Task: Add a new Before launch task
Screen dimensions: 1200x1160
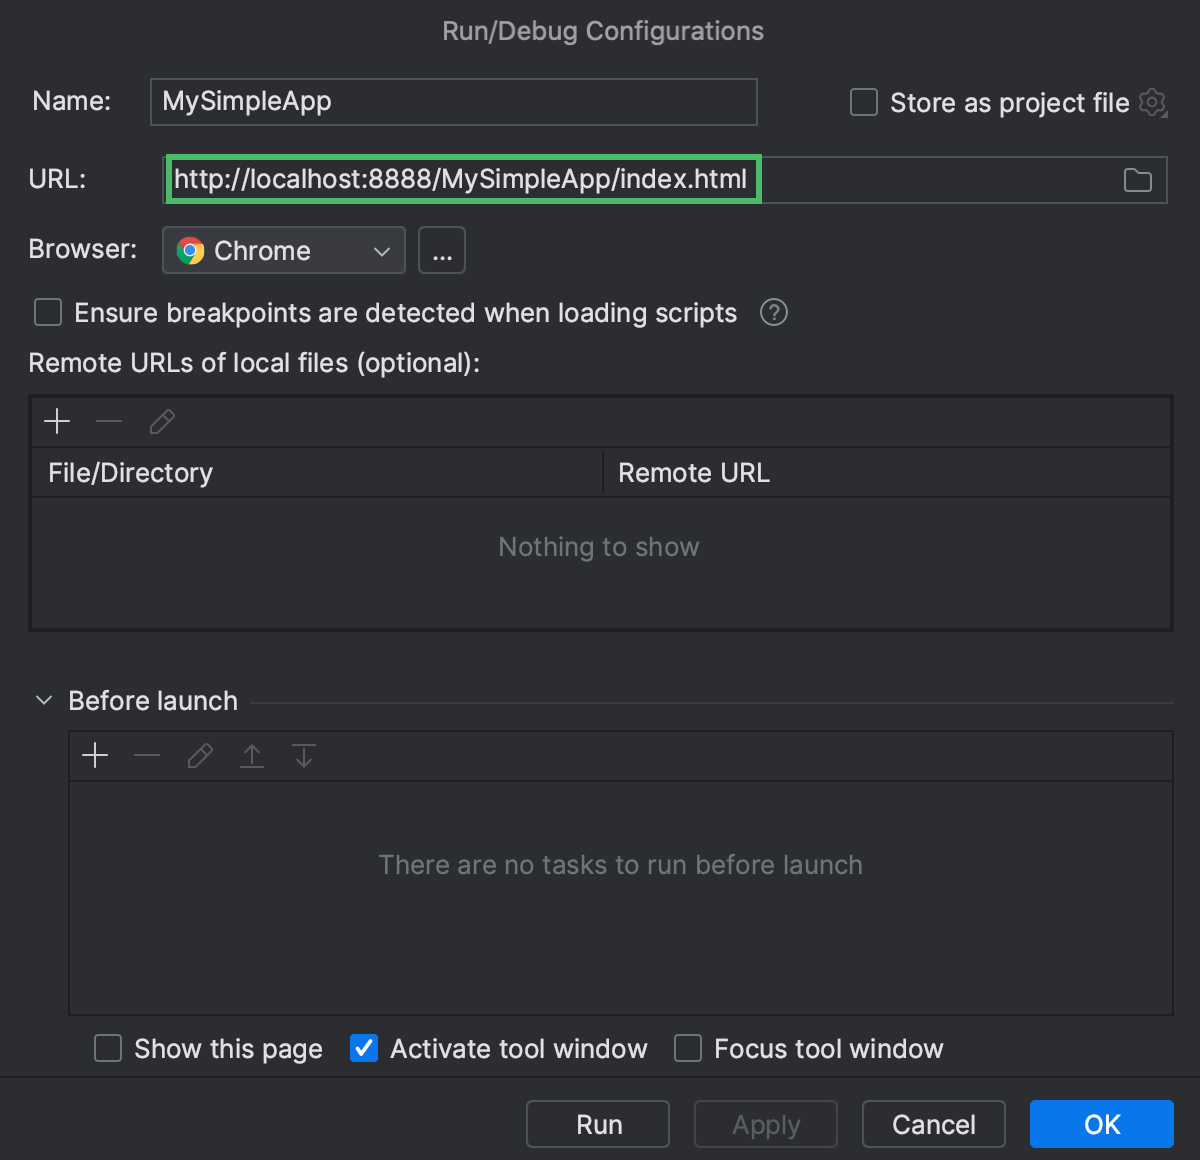Action: pos(95,755)
